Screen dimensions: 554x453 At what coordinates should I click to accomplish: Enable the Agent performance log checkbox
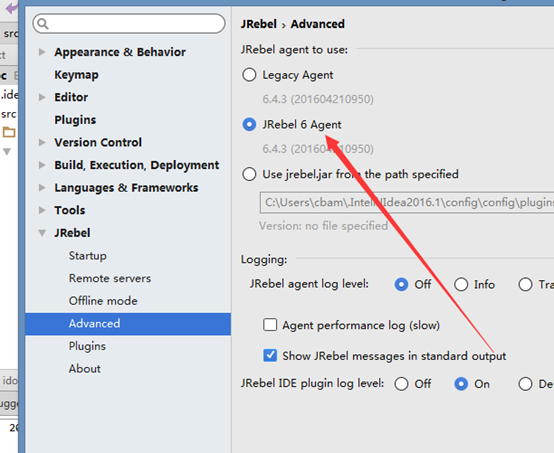pyautogui.click(x=270, y=325)
